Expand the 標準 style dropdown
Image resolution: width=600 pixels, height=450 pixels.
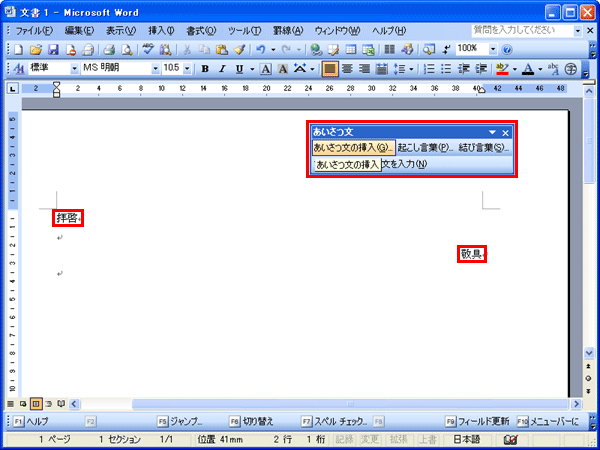(74, 69)
